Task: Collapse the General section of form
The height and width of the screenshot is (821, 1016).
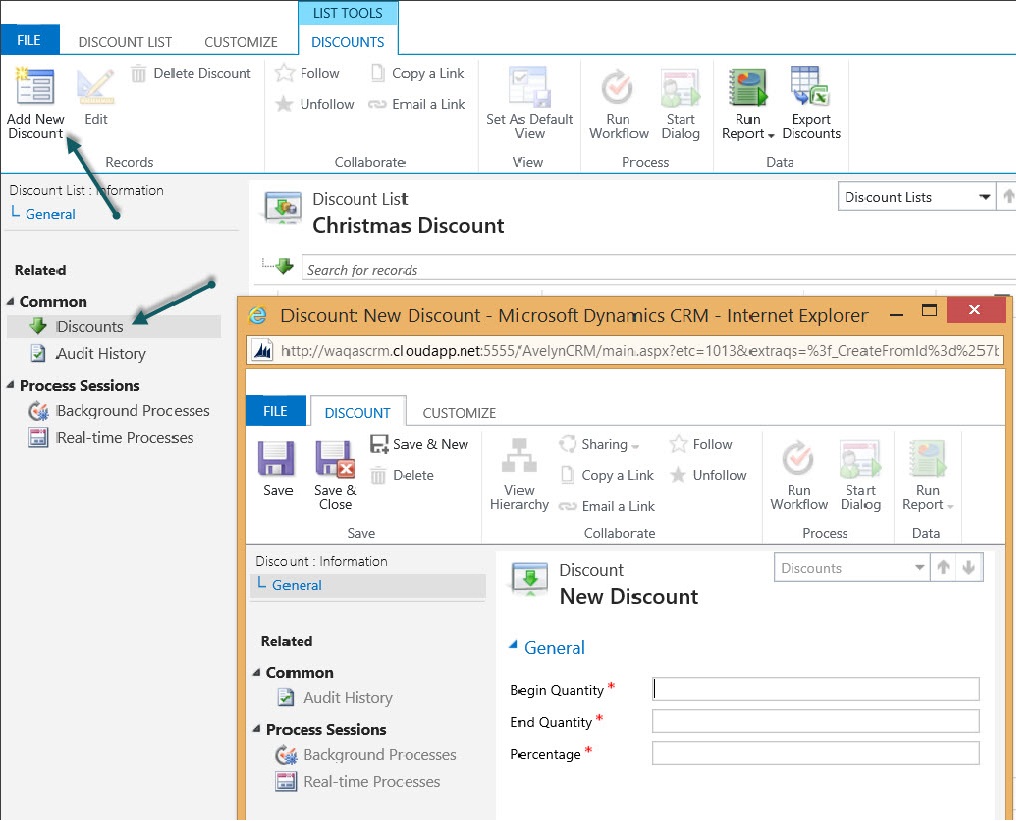Action: [514, 647]
